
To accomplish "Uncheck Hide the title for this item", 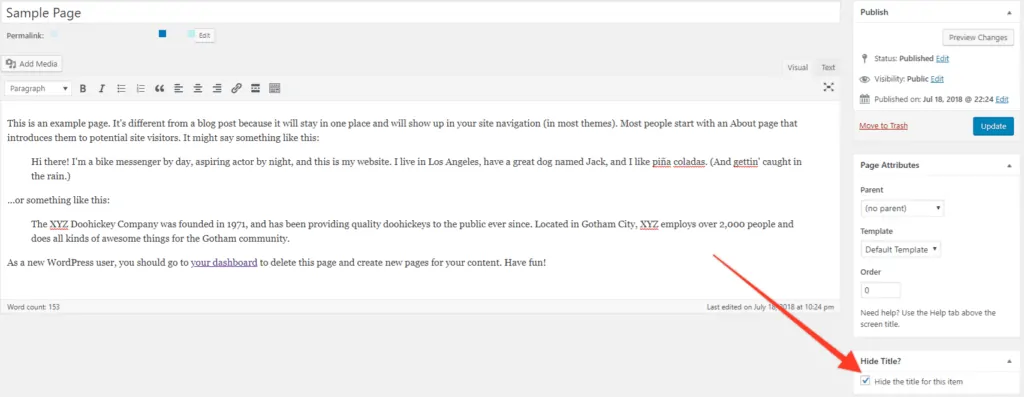I will [866, 381].
